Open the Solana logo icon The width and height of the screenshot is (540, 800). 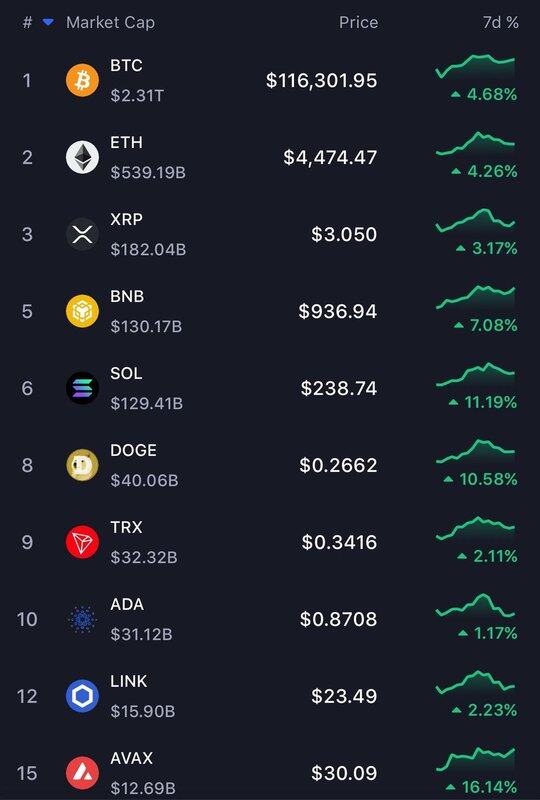82,388
